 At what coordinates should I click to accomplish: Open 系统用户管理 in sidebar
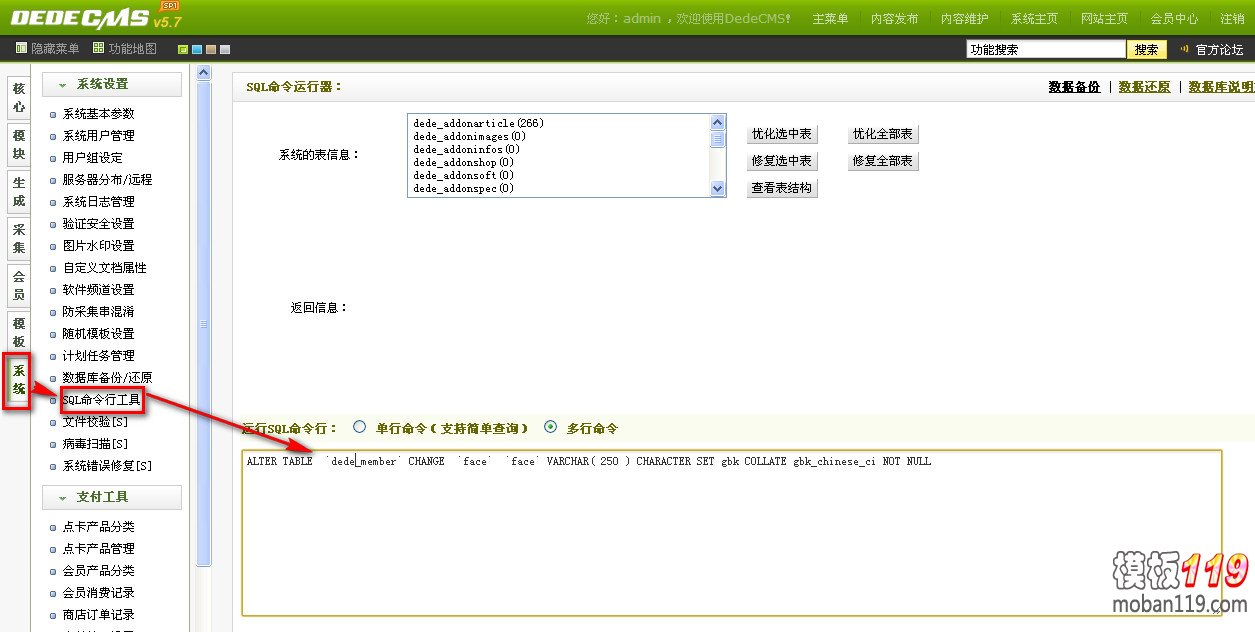98,136
